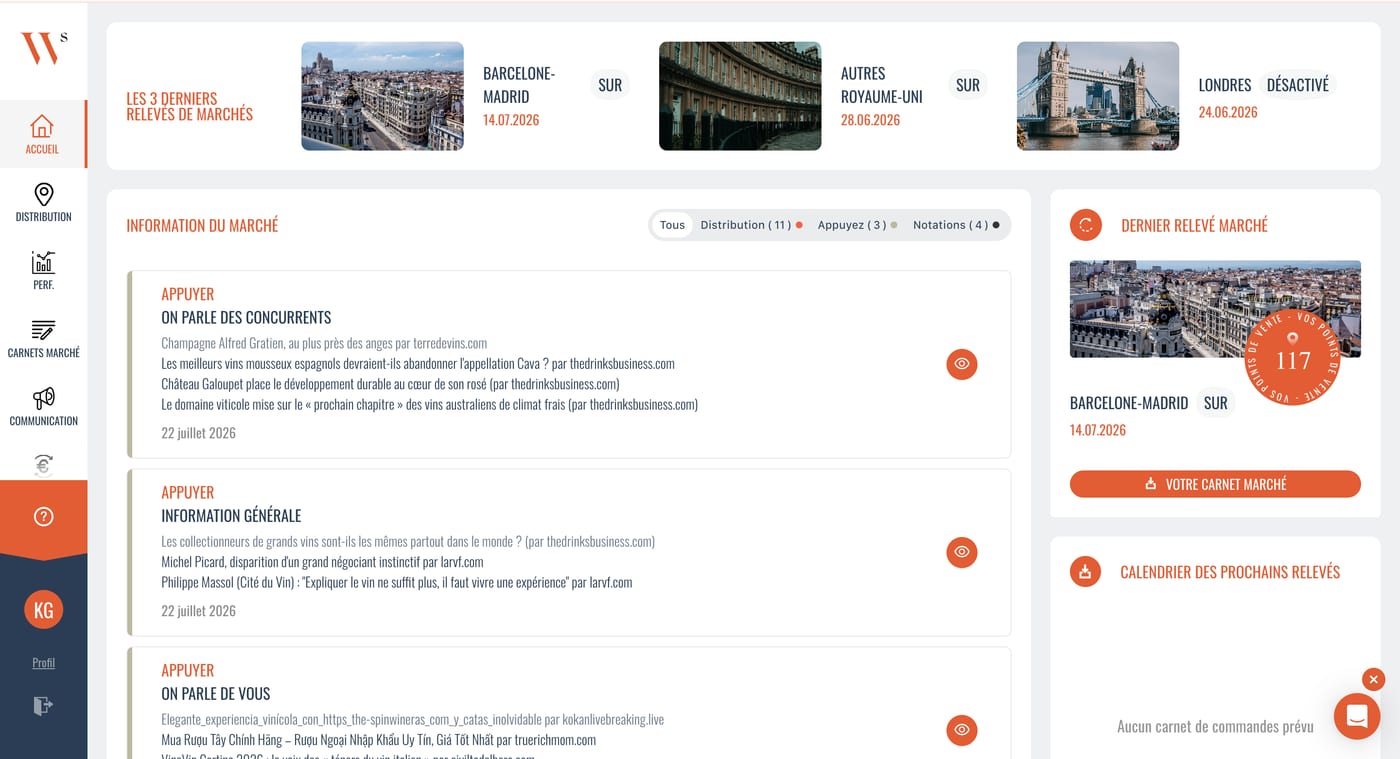This screenshot has height=759, width=1400.
Task: Click the On parle des concurrents heading
Action: (x=246, y=317)
